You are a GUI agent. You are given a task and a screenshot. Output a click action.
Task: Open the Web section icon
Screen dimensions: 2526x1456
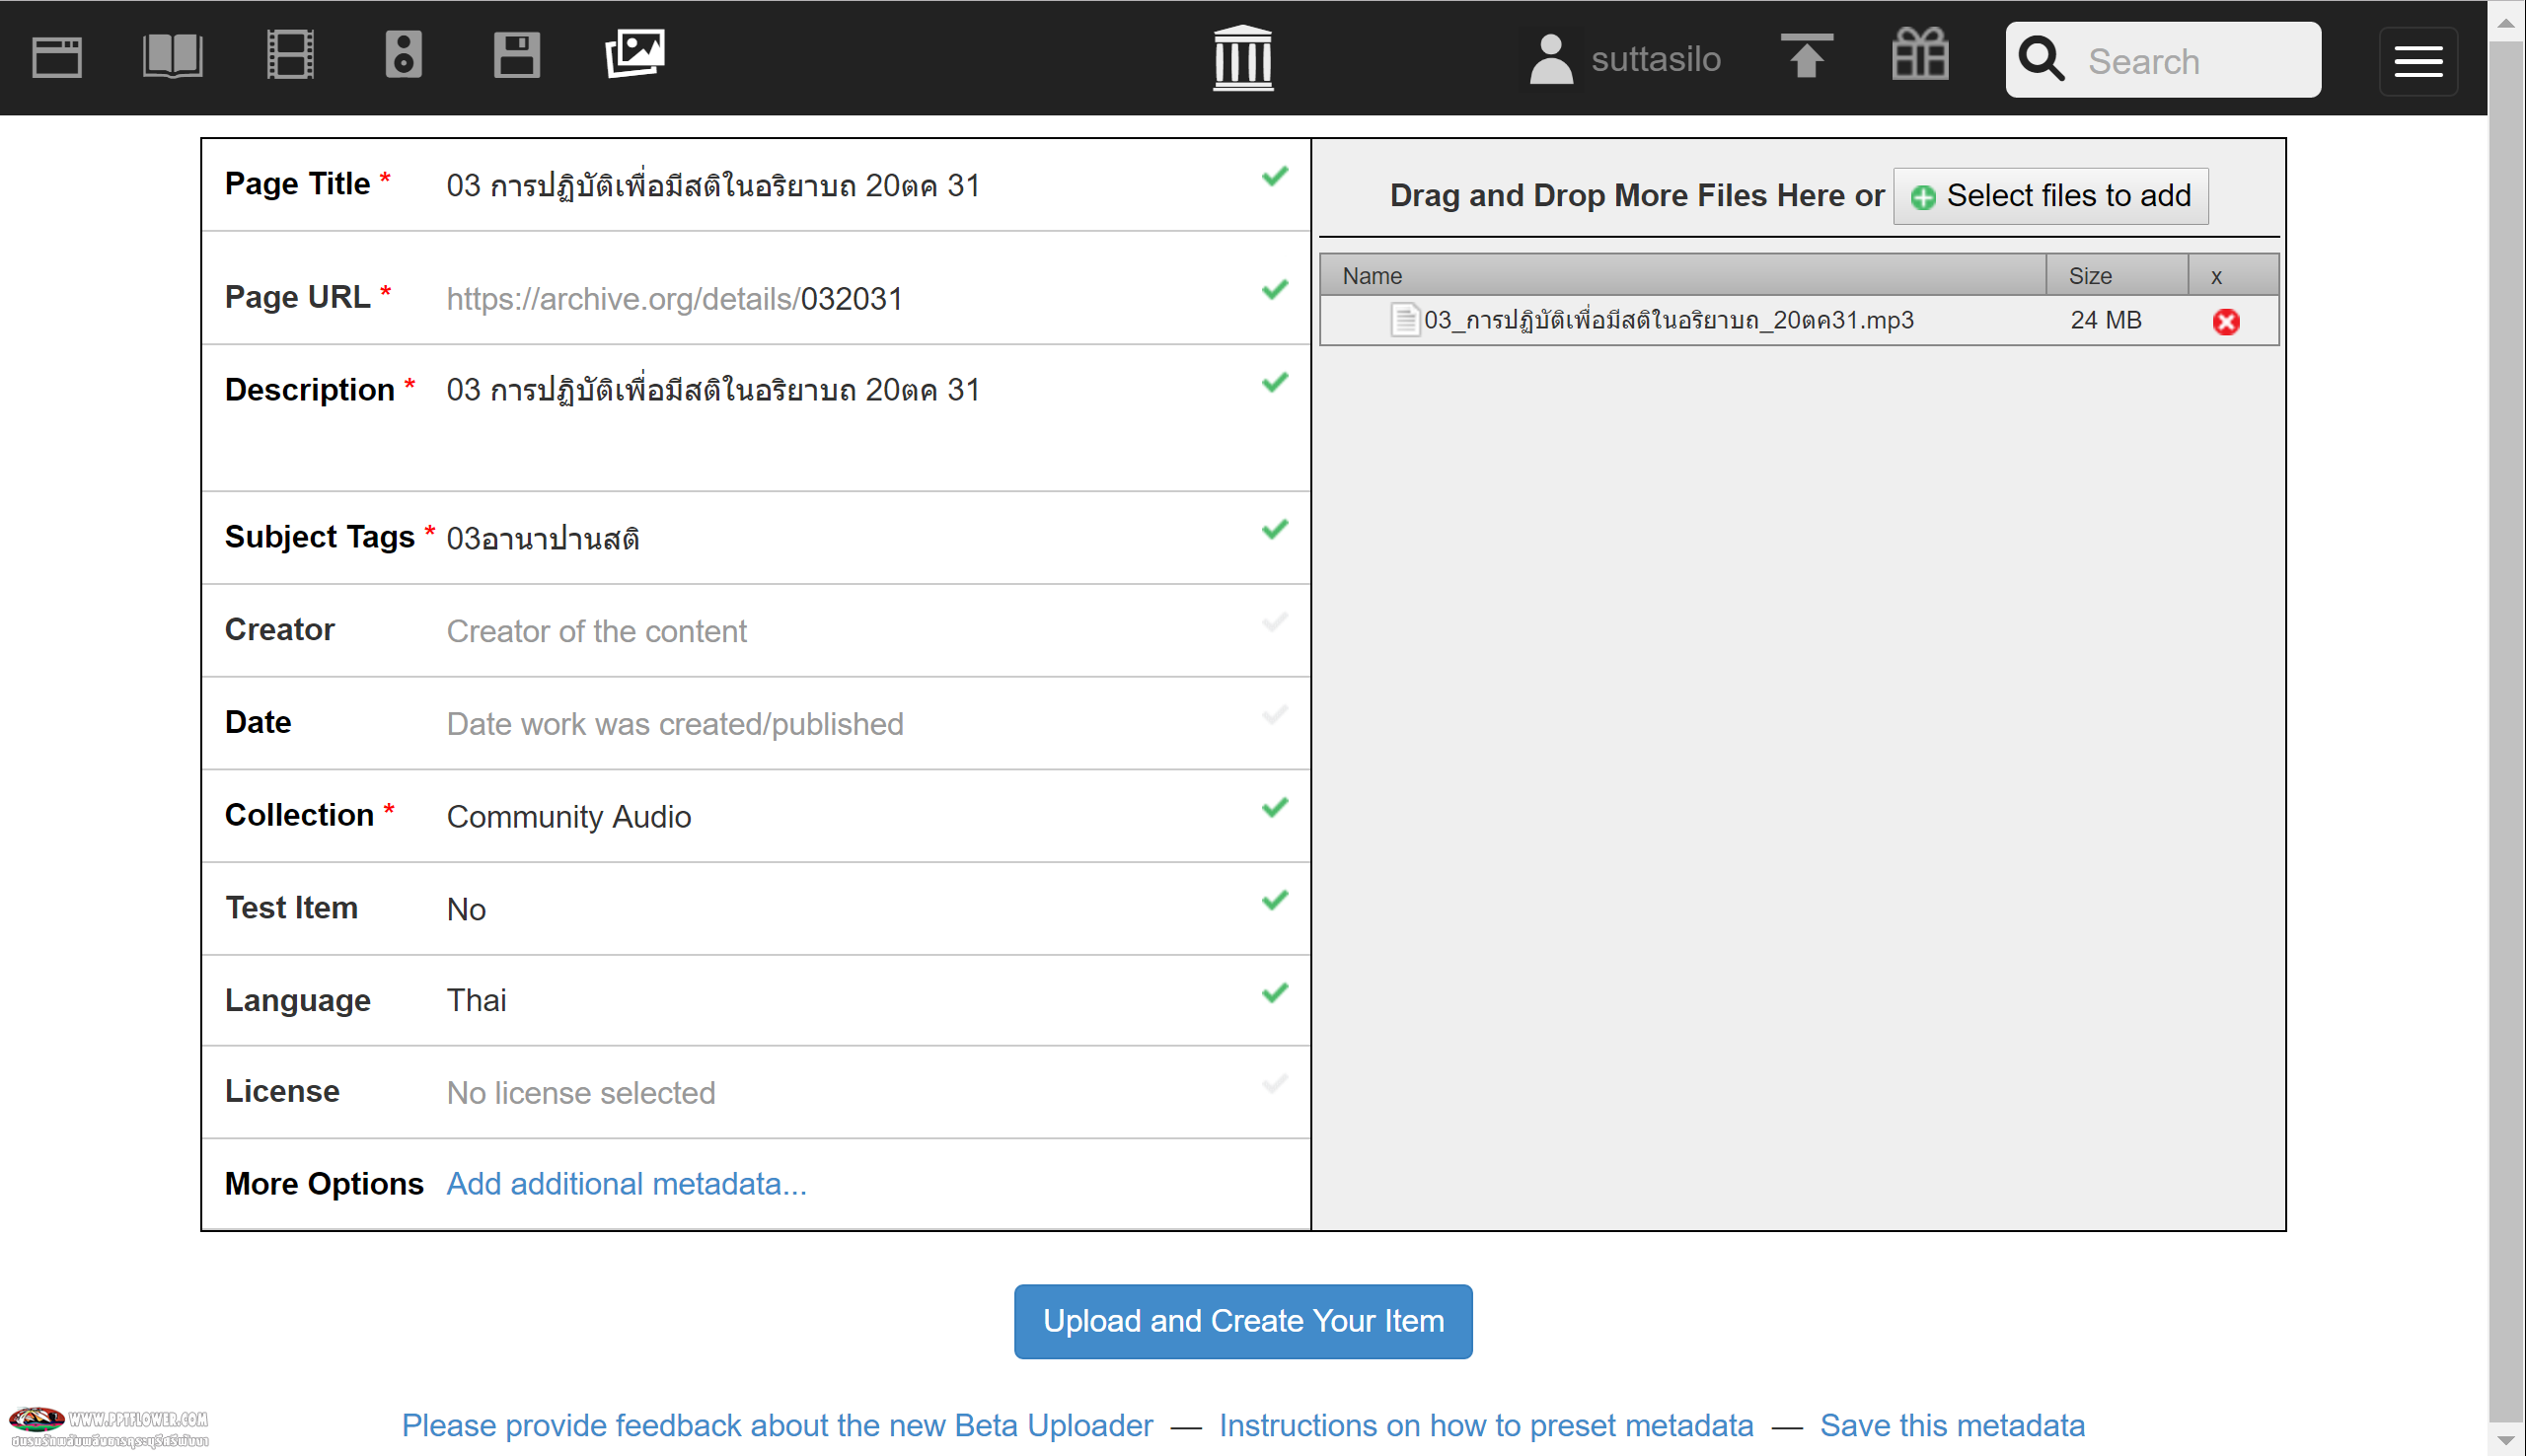coord(57,57)
